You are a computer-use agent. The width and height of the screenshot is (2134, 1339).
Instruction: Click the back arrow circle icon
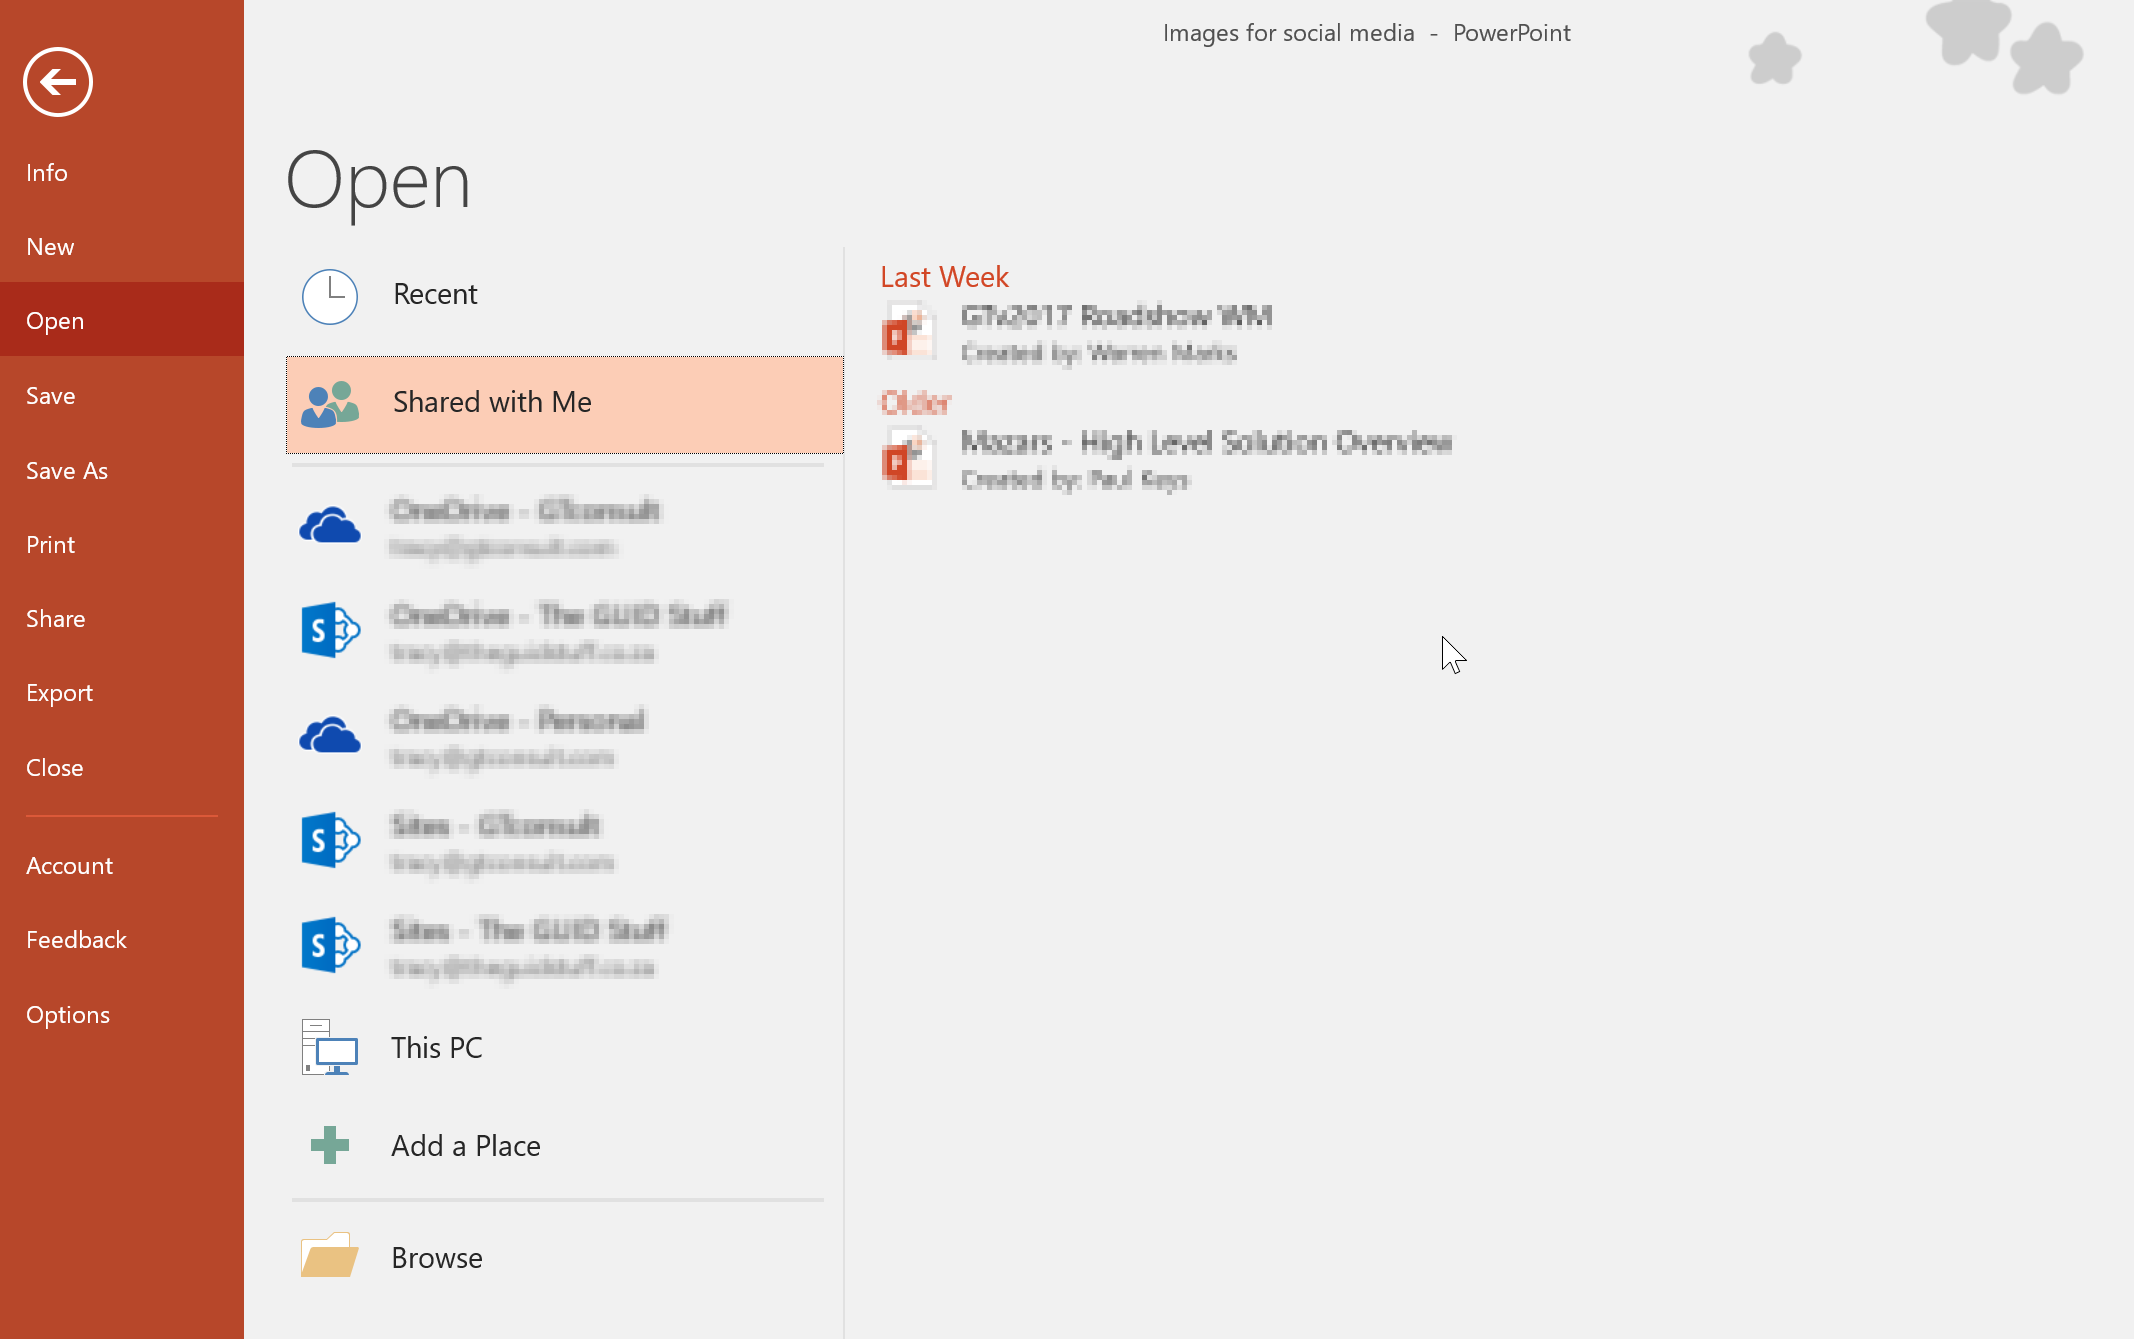pos(58,82)
